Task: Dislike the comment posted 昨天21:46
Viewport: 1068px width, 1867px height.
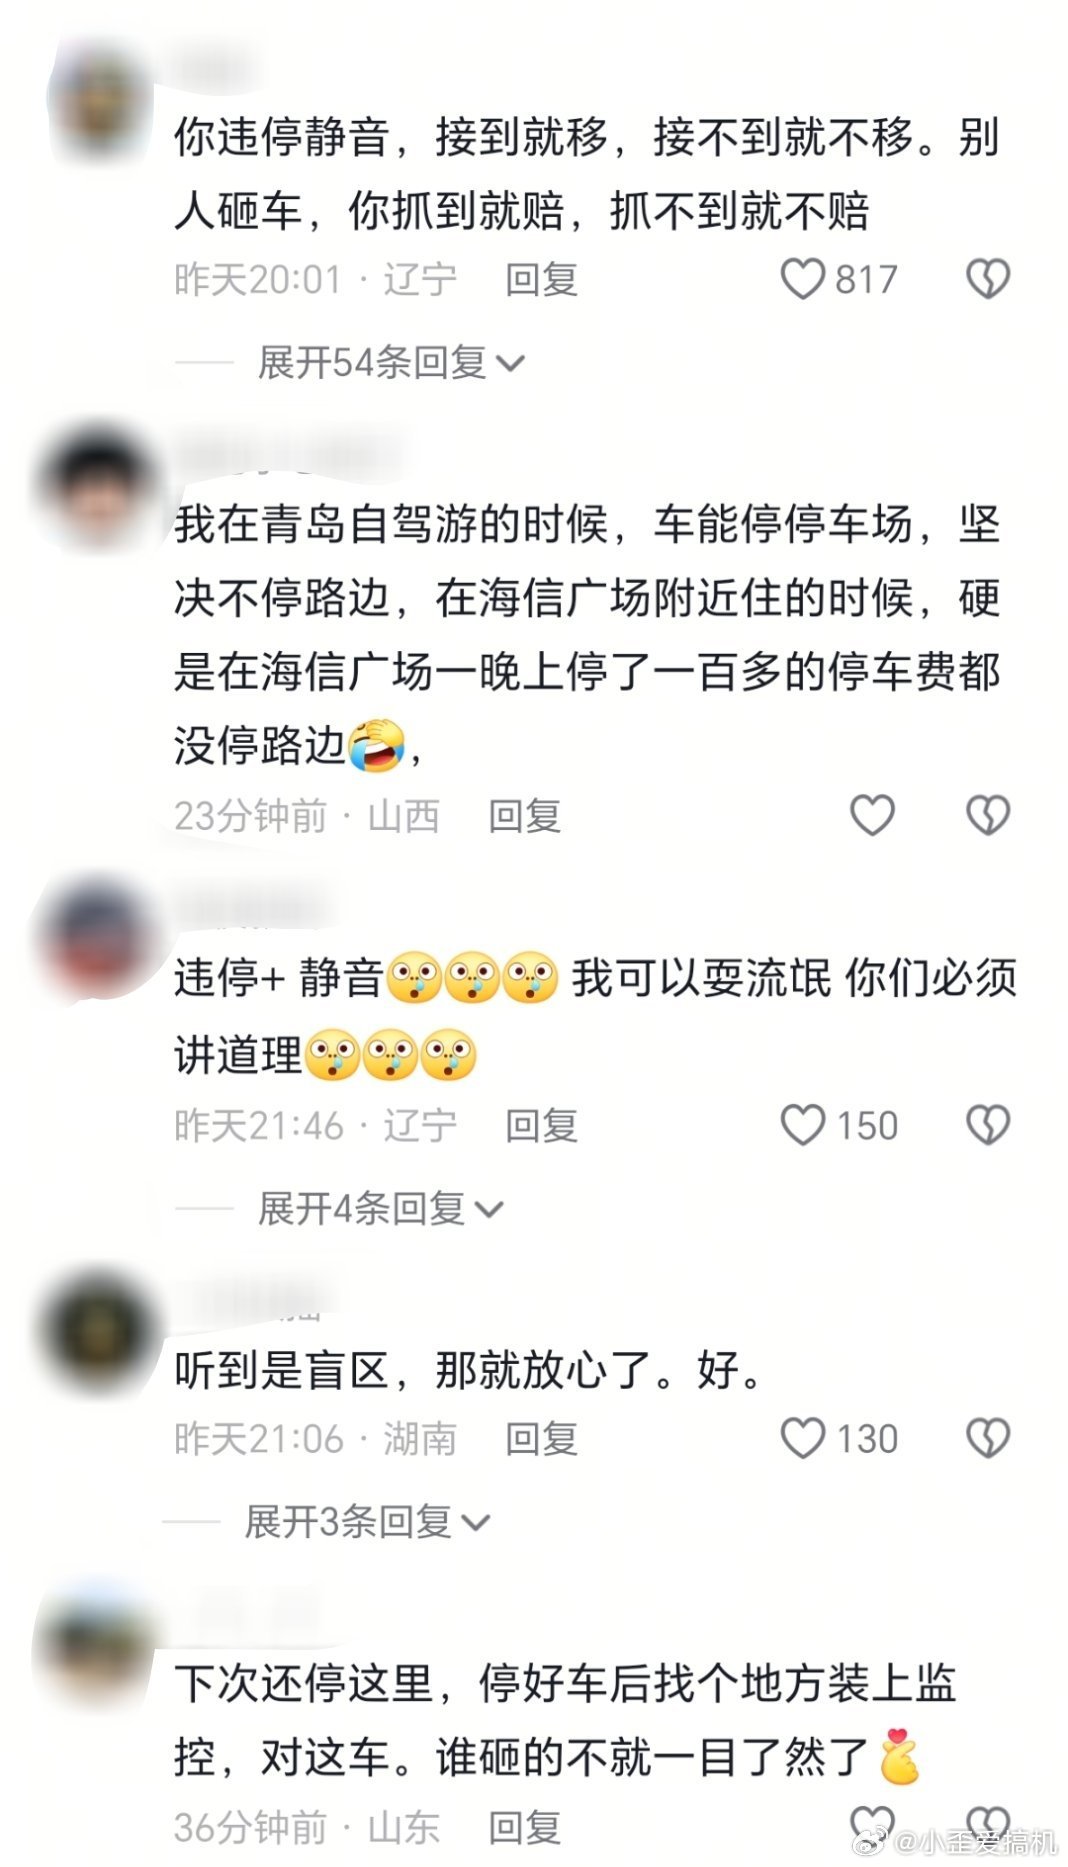Action: pos(988,1125)
